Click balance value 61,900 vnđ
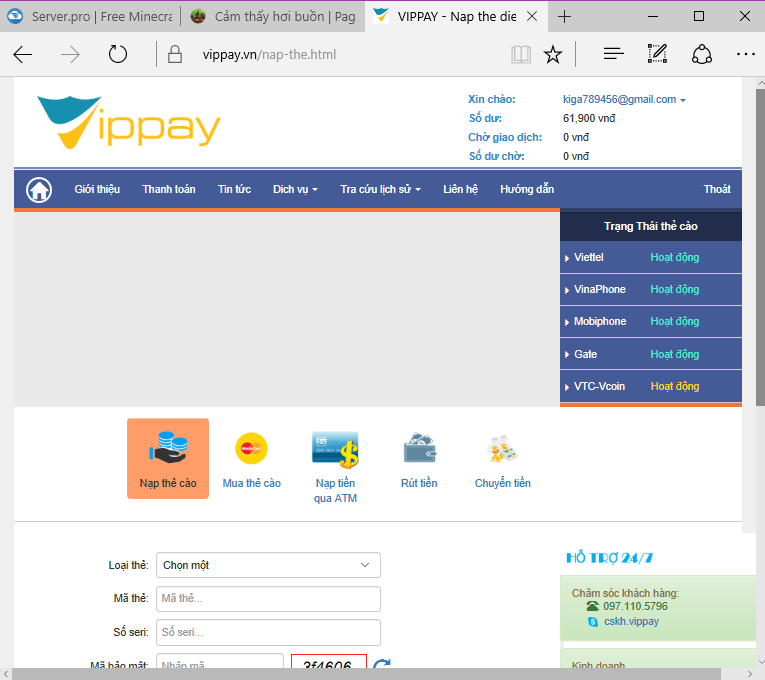 pos(589,119)
